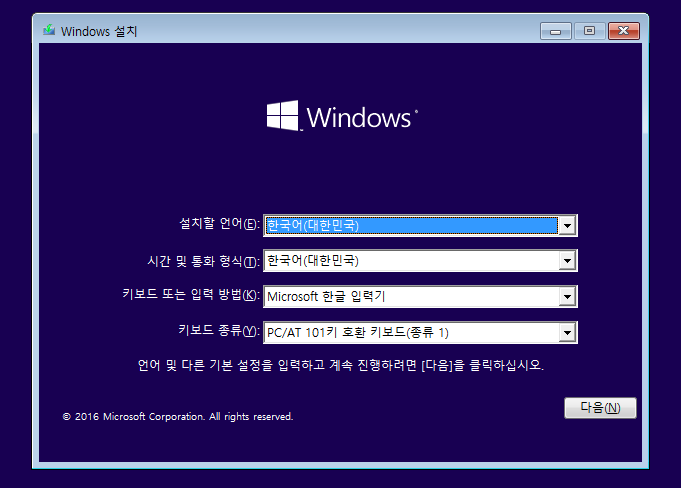Open the 키보드 또는 입력 방법 combo box
Viewport: 681px width, 488px height.
pos(420,297)
